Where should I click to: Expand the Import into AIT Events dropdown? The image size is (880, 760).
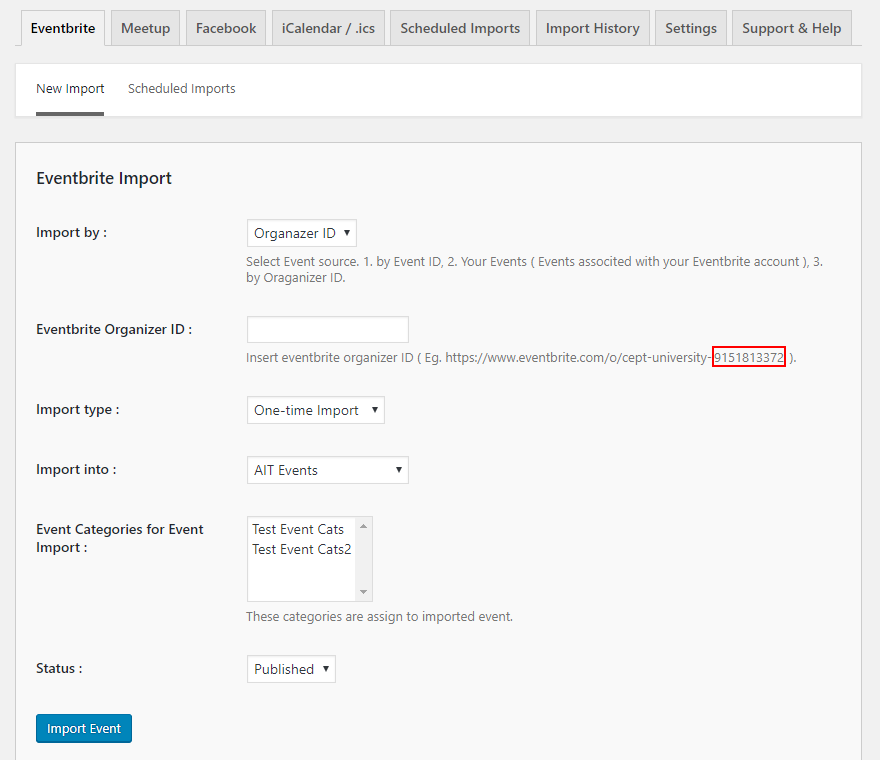point(327,470)
